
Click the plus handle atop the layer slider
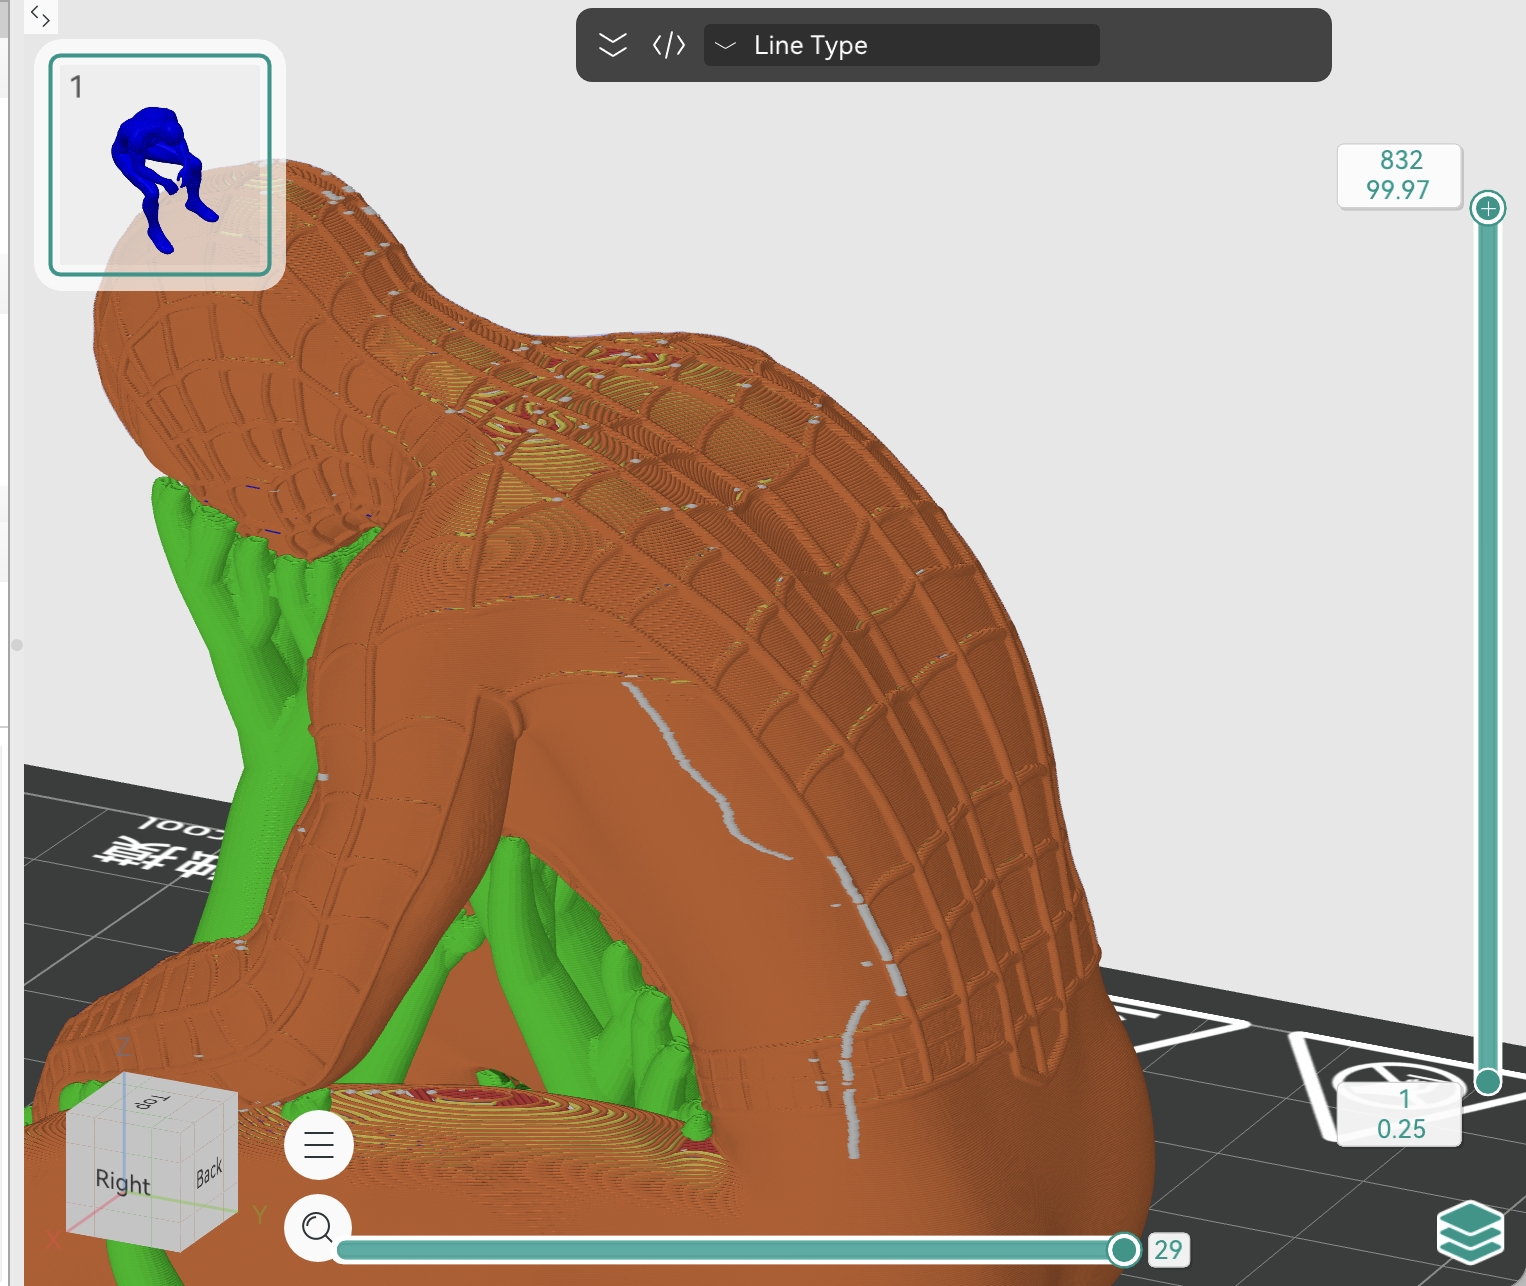[1488, 208]
